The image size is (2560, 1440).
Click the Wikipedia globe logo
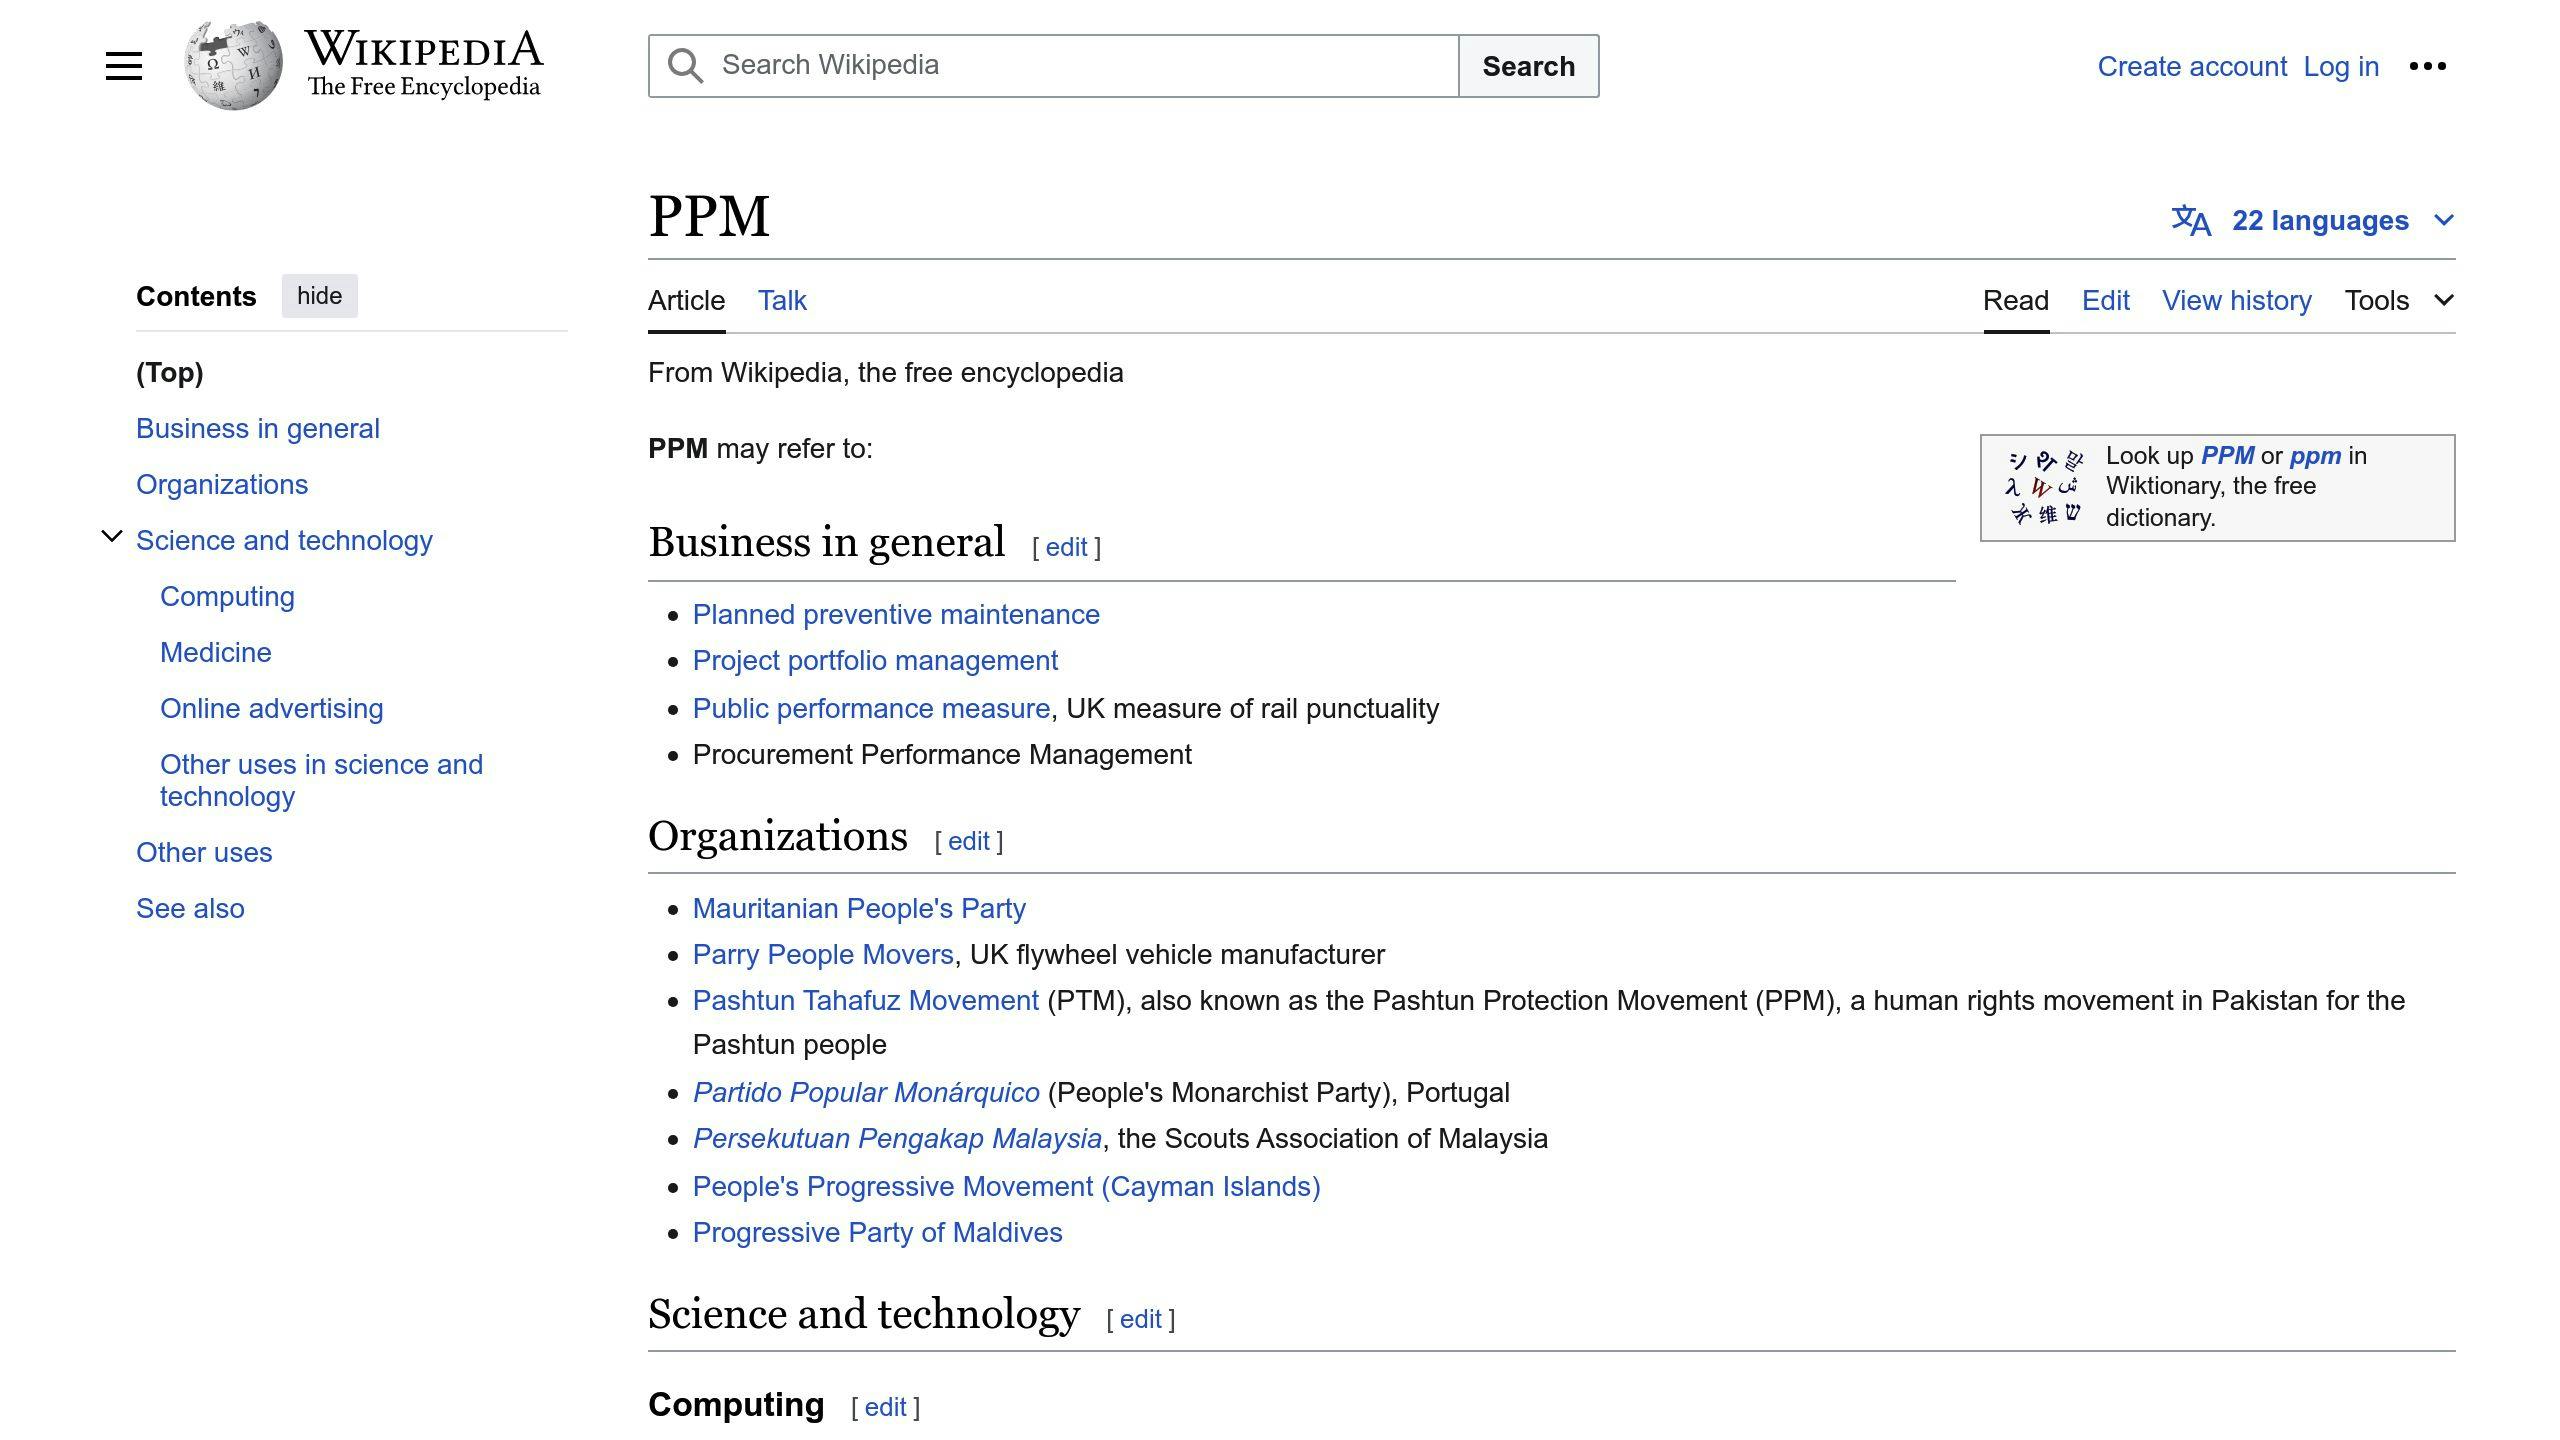click(x=233, y=66)
